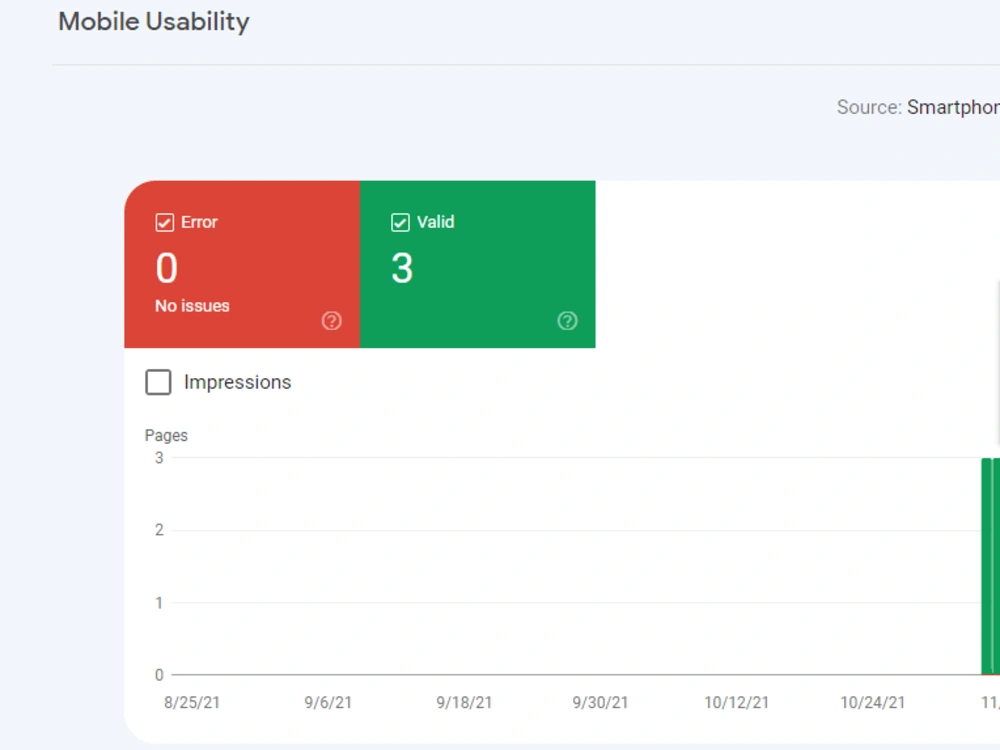Image resolution: width=1000 pixels, height=750 pixels.
Task: Click the Source: Smartphone label
Action: (x=918, y=107)
